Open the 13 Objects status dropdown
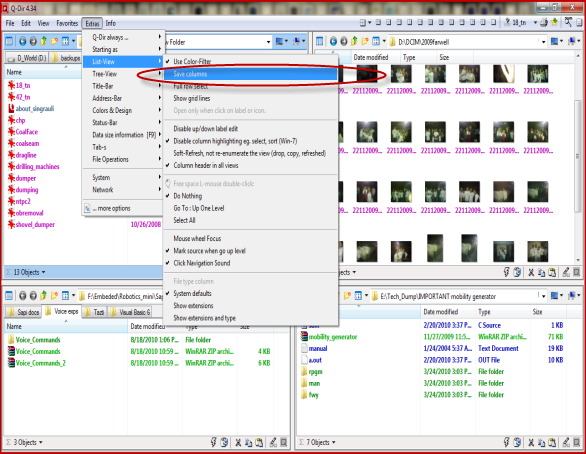This screenshot has height=454, width=586. click(29, 272)
